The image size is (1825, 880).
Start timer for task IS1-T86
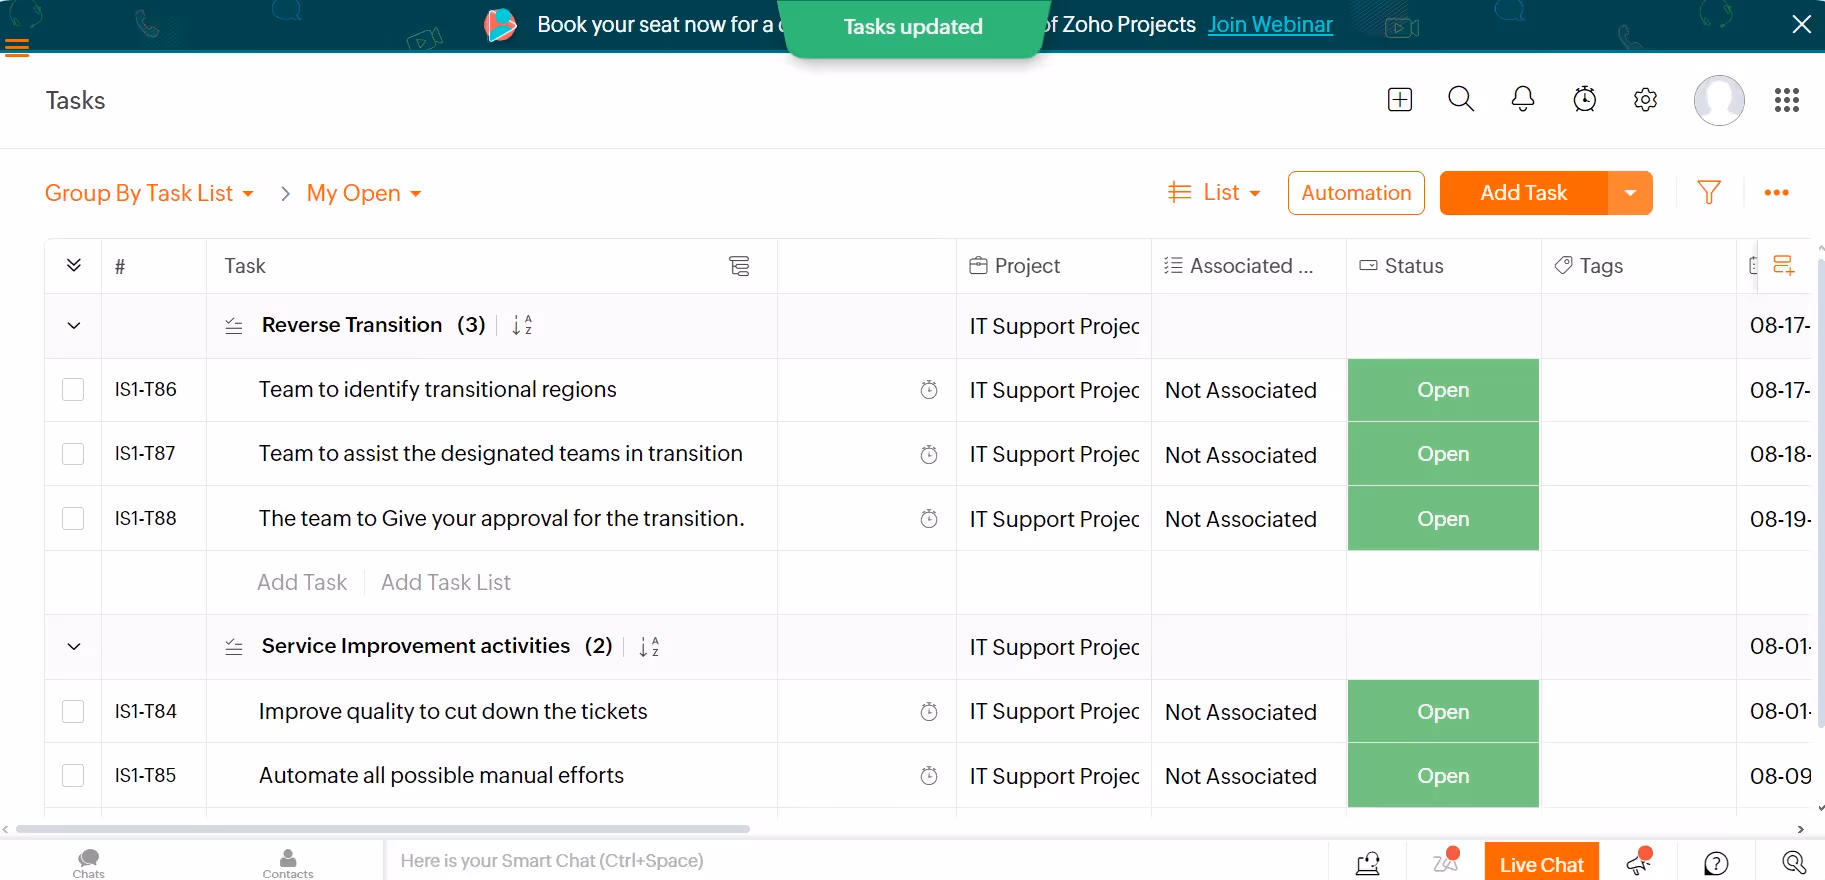tap(929, 390)
